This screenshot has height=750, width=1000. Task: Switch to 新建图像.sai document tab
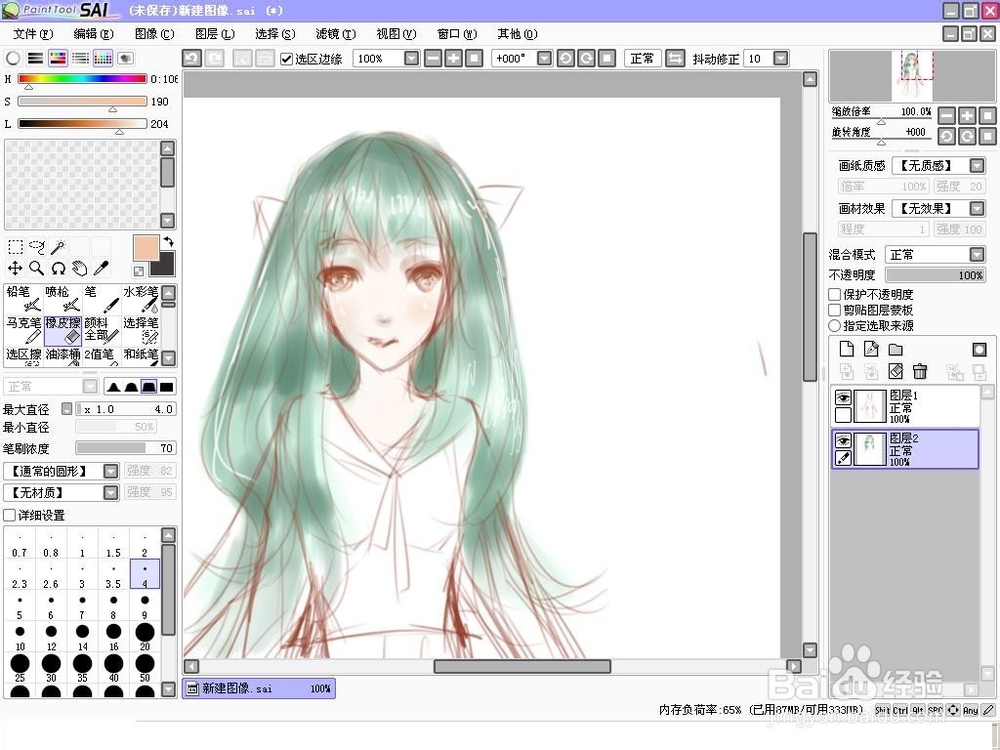pyautogui.click(x=258, y=689)
